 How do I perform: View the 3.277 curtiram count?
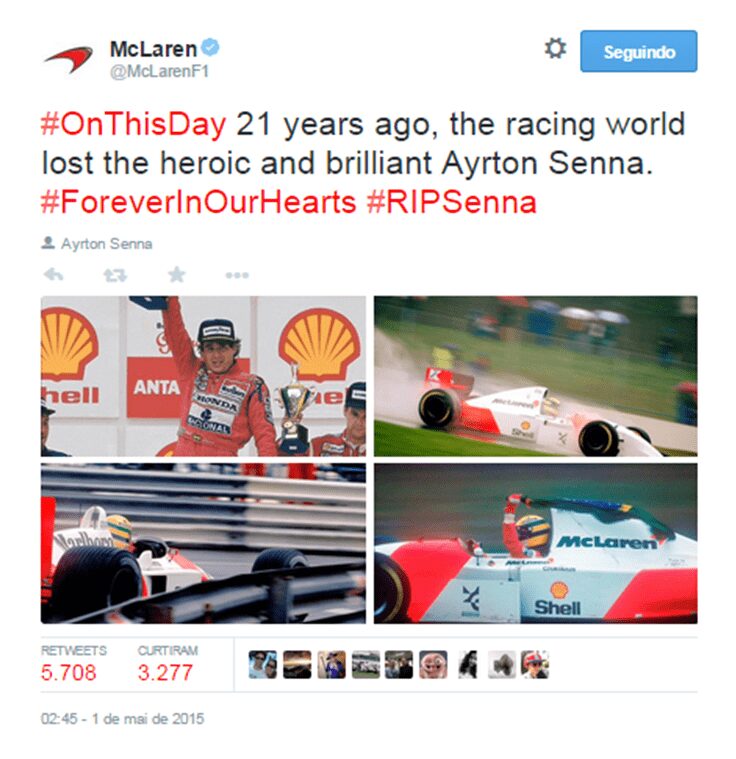coord(165,673)
